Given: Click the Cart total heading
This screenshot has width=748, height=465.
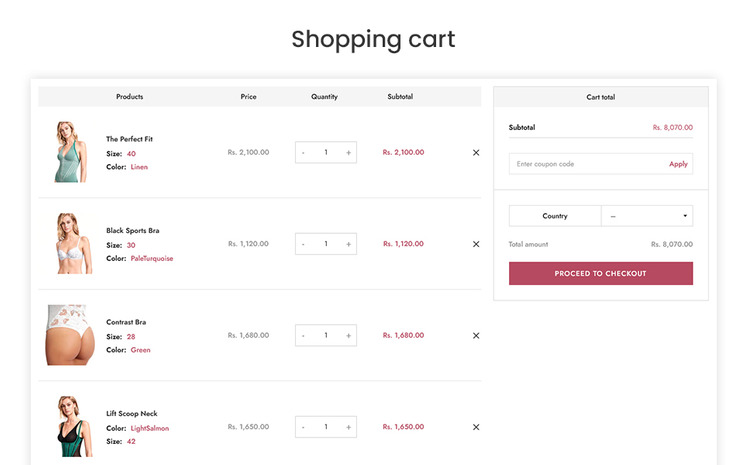Looking at the screenshot, I should point(601,97).
